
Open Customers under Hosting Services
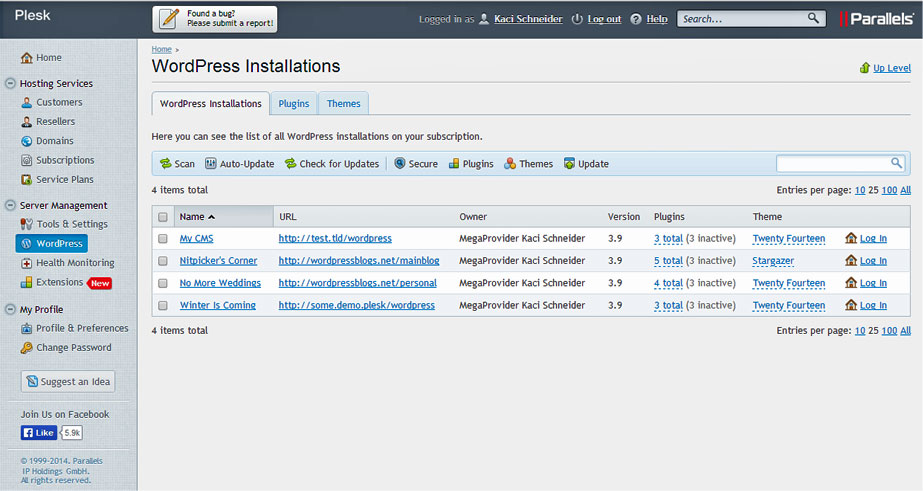click(52, 102)
